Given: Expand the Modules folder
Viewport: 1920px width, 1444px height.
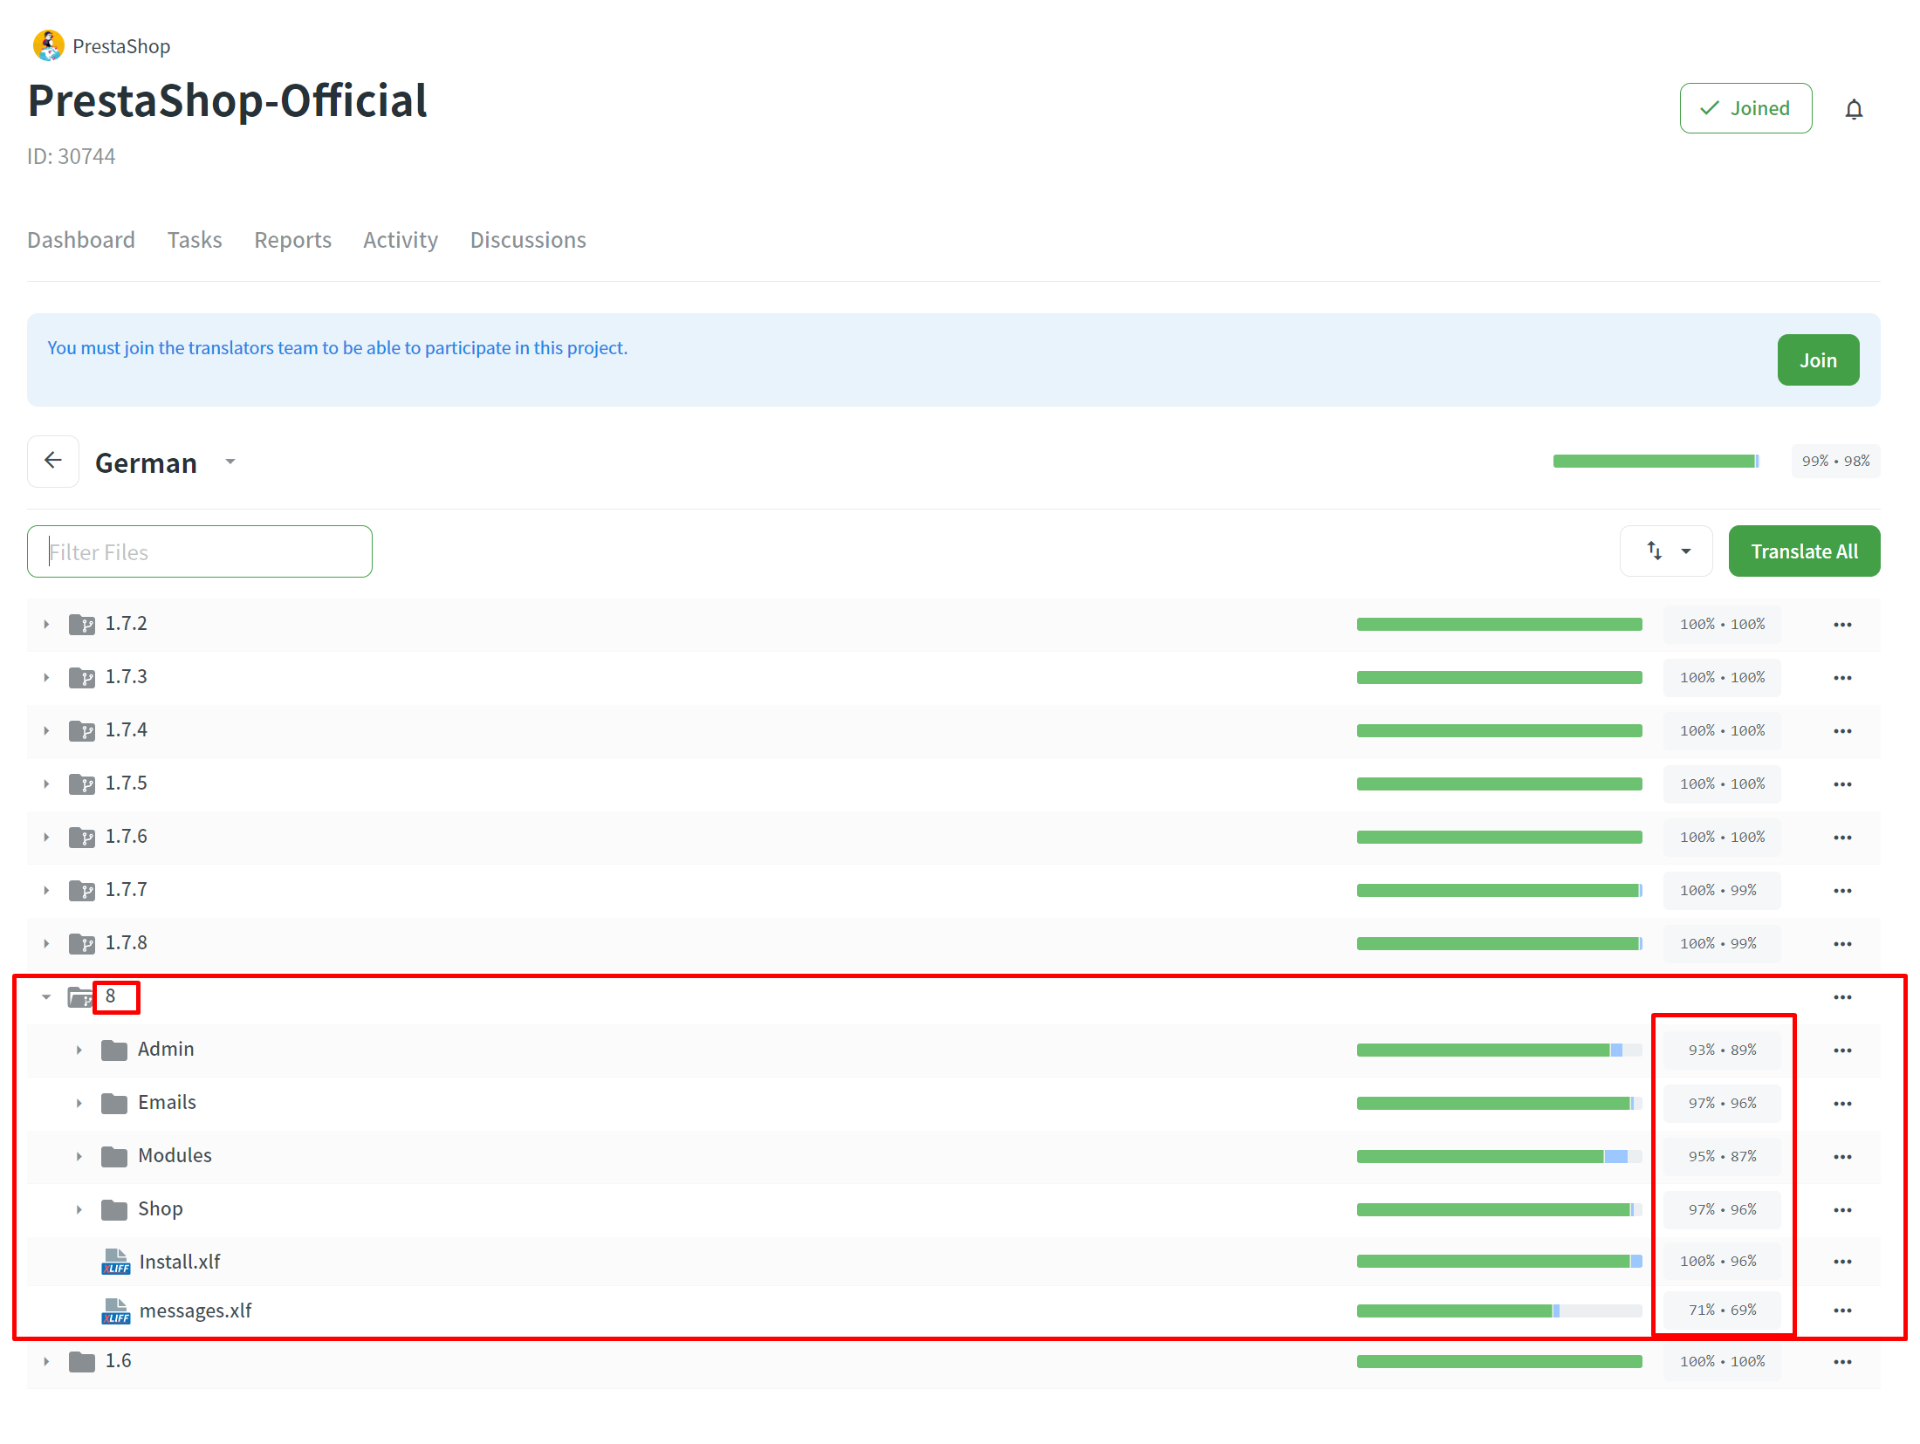Looking at the screenshot, I should coord(79,1157).
